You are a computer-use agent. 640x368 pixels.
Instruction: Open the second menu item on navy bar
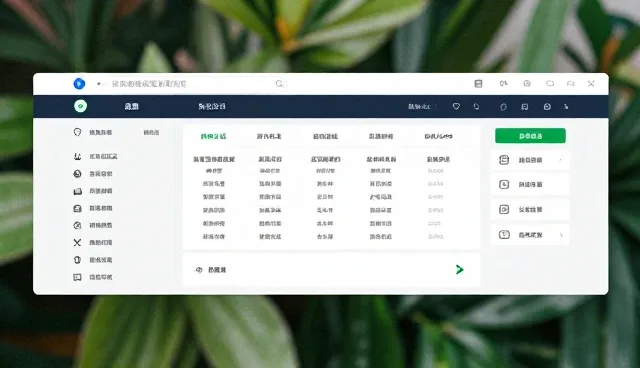pyautogui.click(x=212, y=106)
